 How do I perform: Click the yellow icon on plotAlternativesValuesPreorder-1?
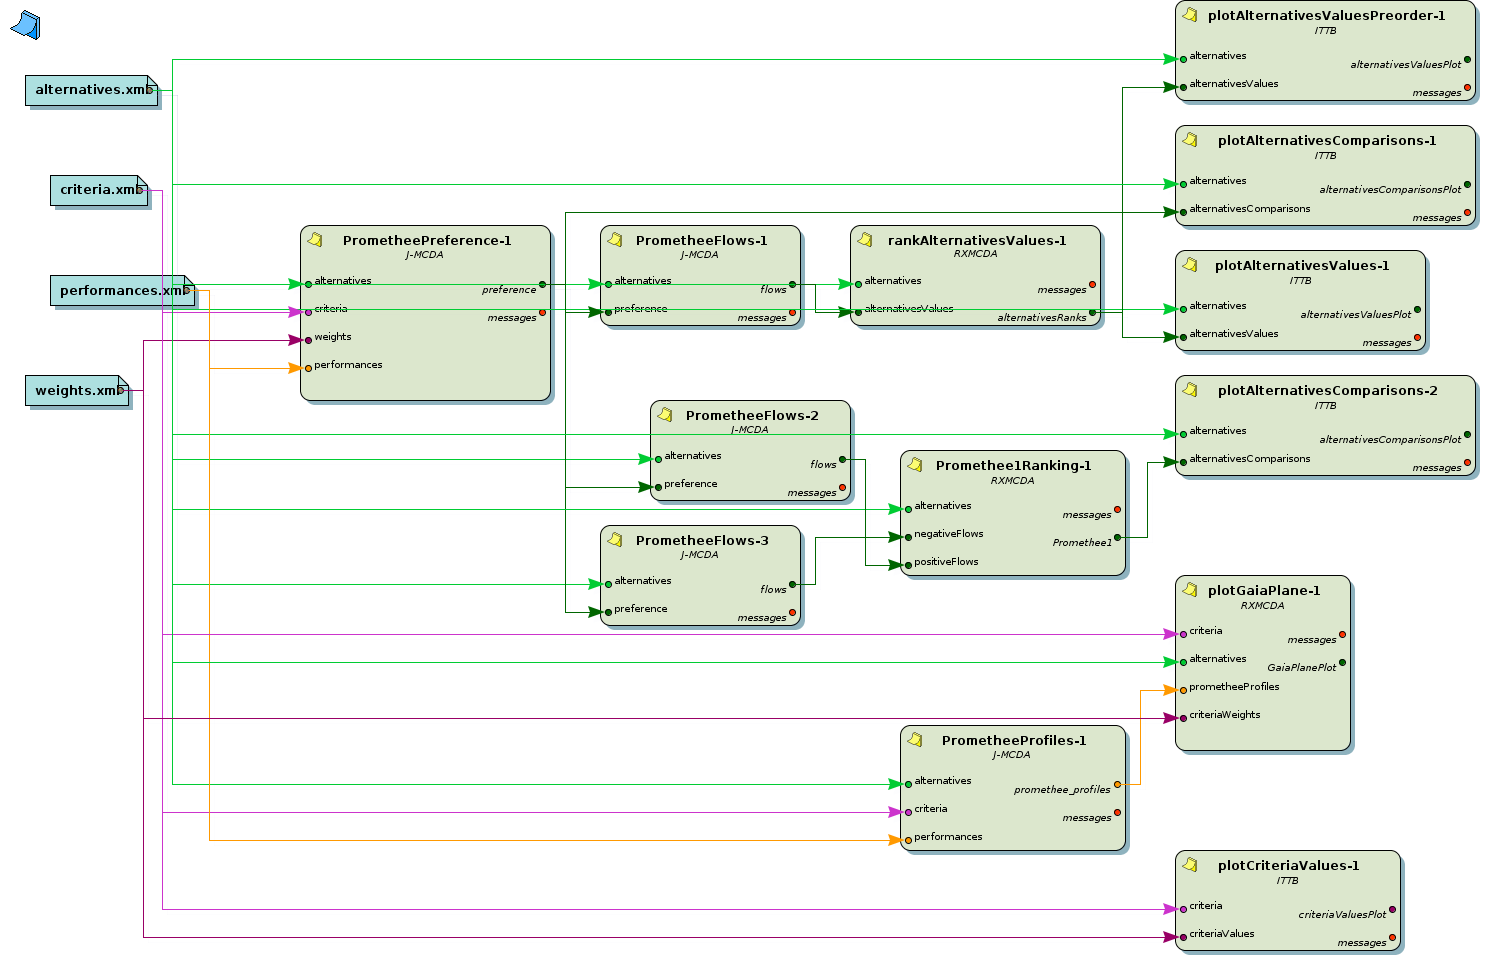pyautogui.click(x=1190, y=15)
